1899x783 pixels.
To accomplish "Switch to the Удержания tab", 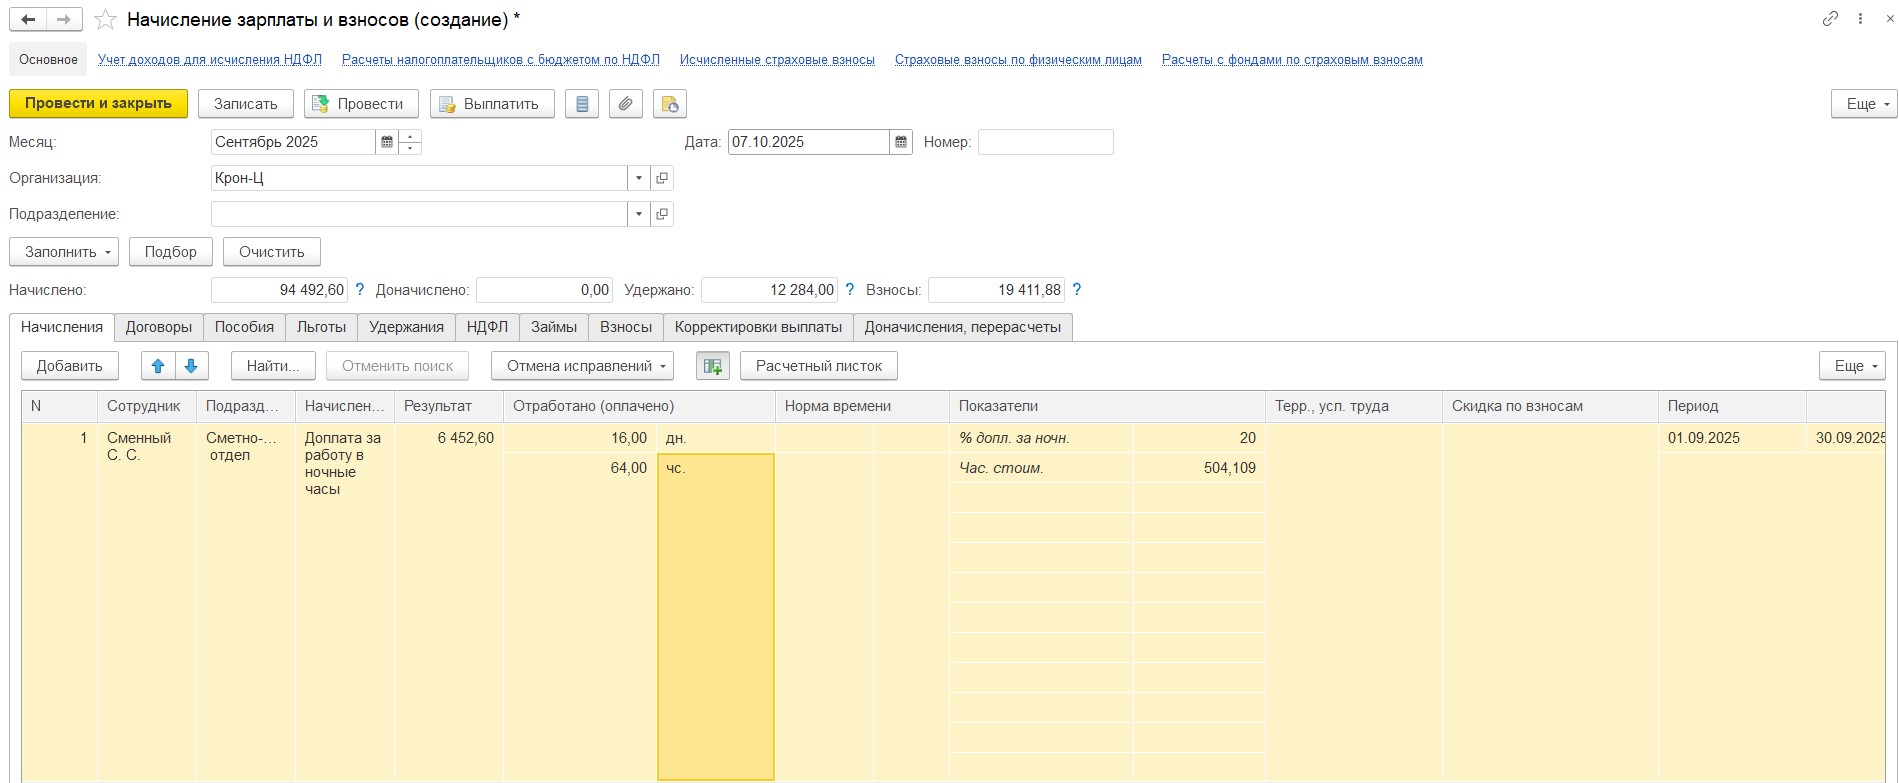I will pos(406,327).
